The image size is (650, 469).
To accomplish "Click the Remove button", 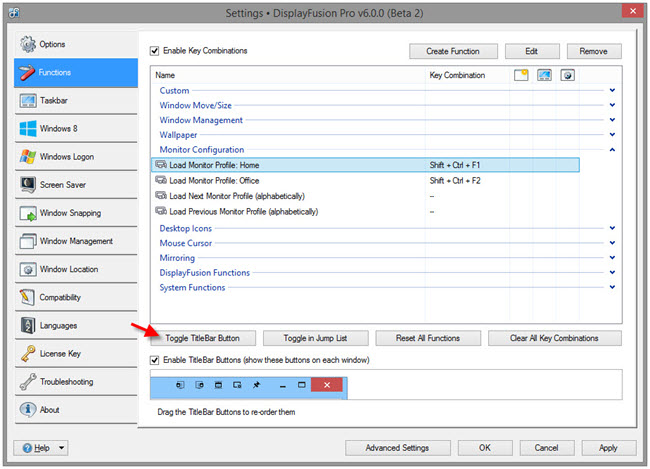I will pos(594,51).
